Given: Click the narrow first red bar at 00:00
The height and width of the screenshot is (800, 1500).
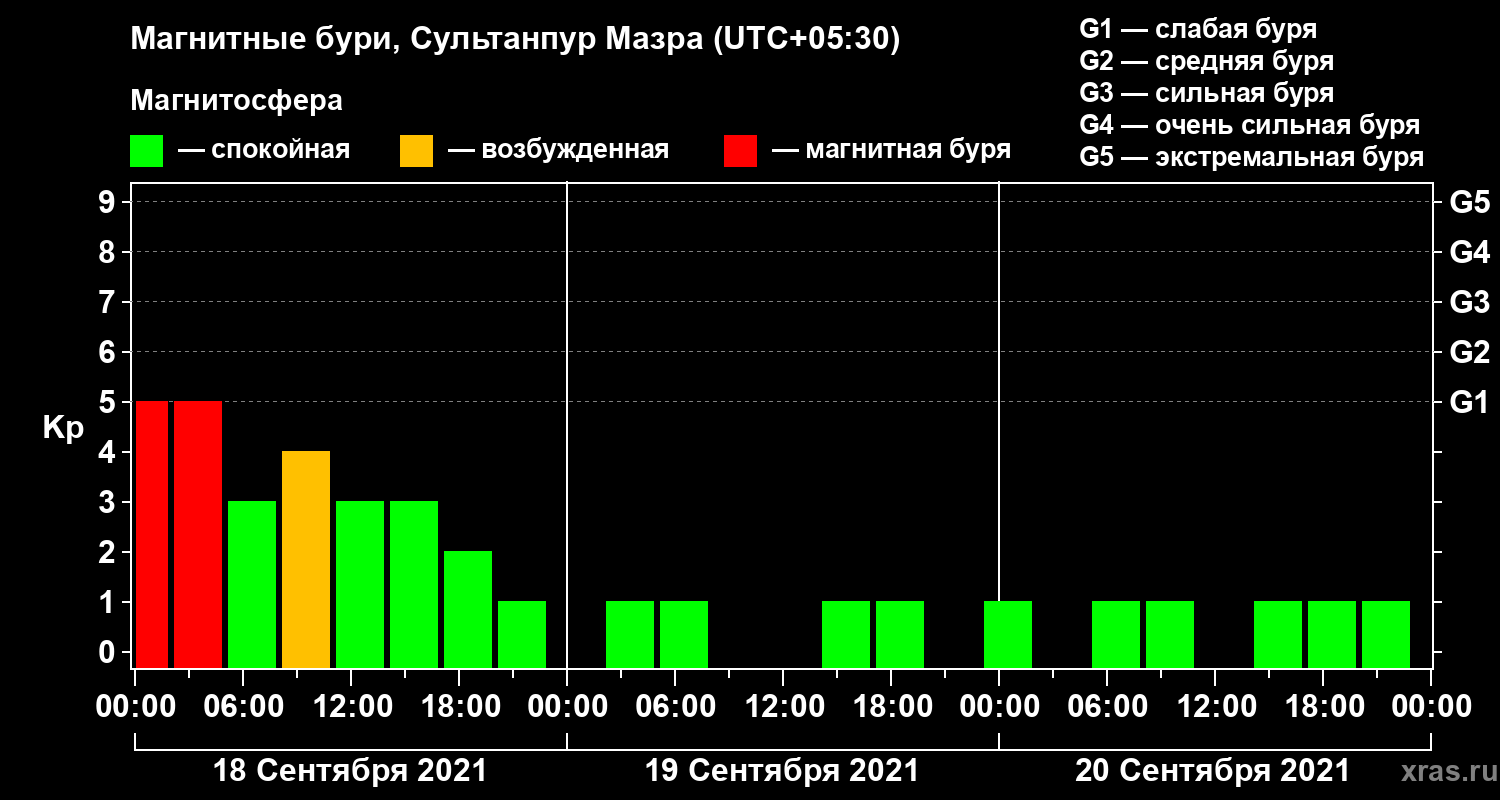Looking at the screenshot, I should pyautogui.click(x=151, y=534).
